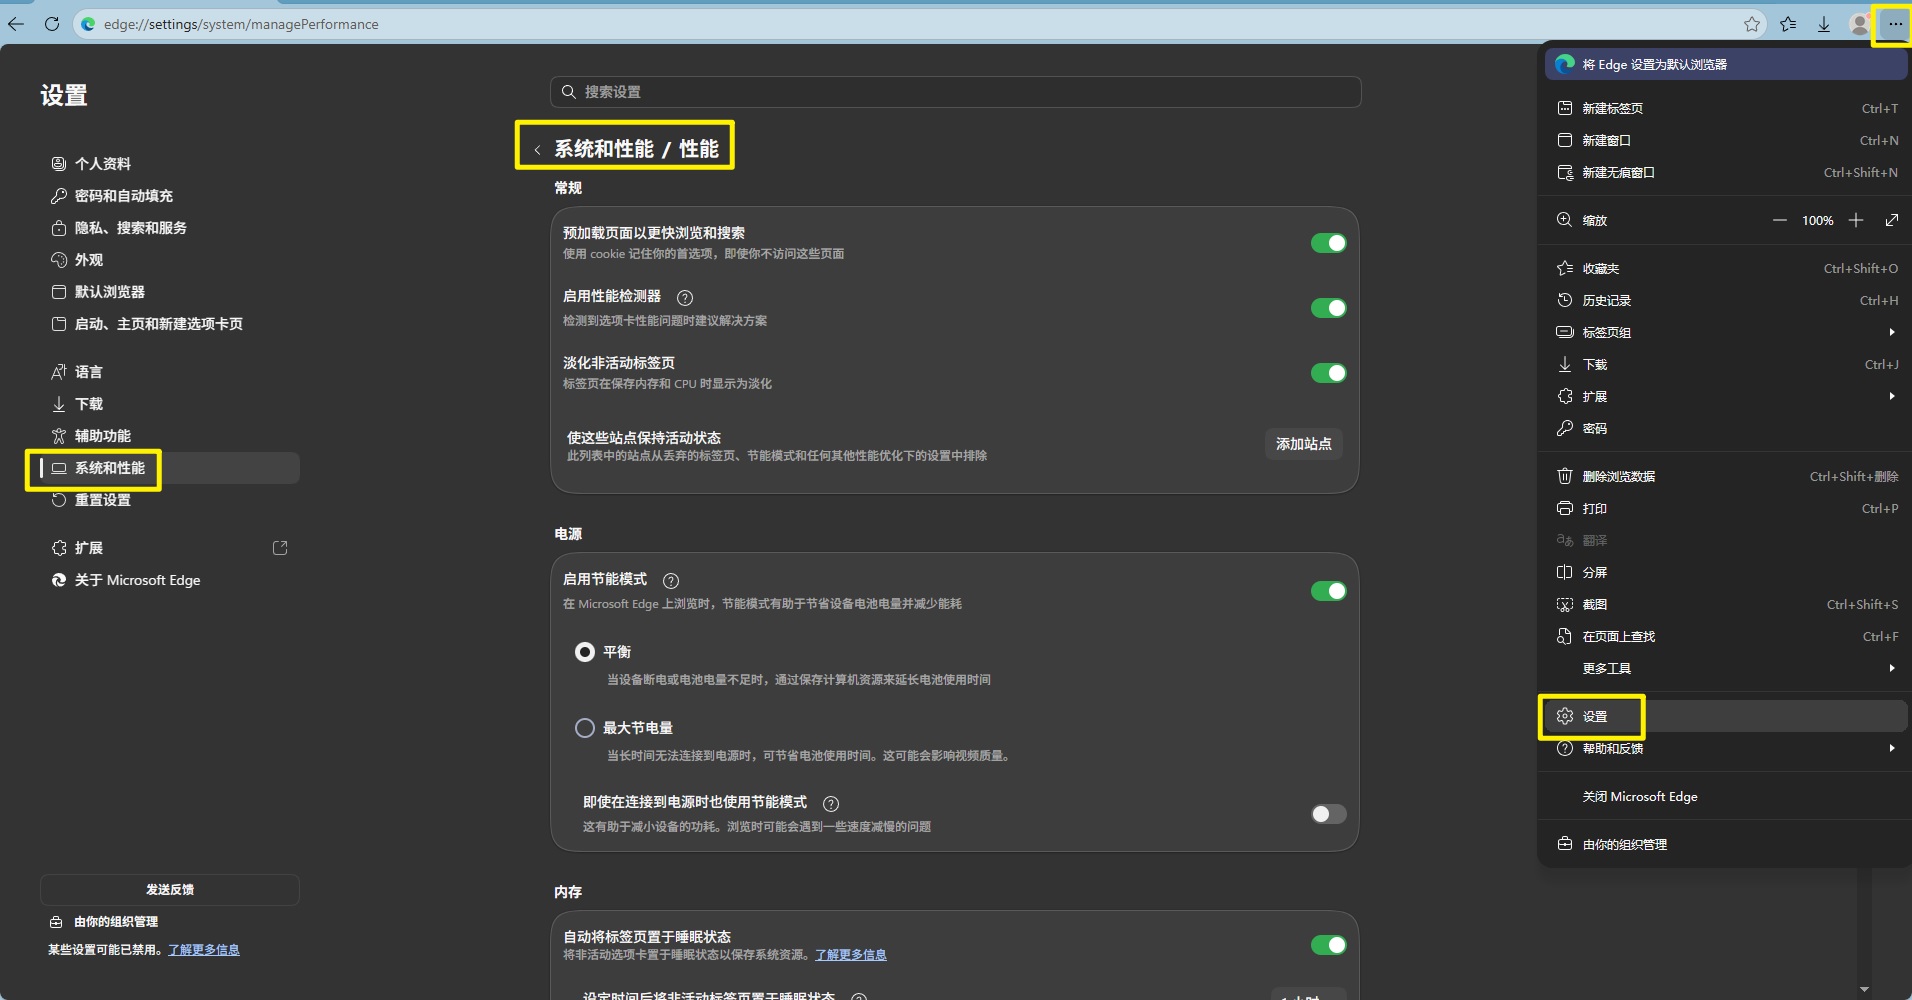Click the 搜索设置 search box
1912x1000 pixels.
(955, 92)
